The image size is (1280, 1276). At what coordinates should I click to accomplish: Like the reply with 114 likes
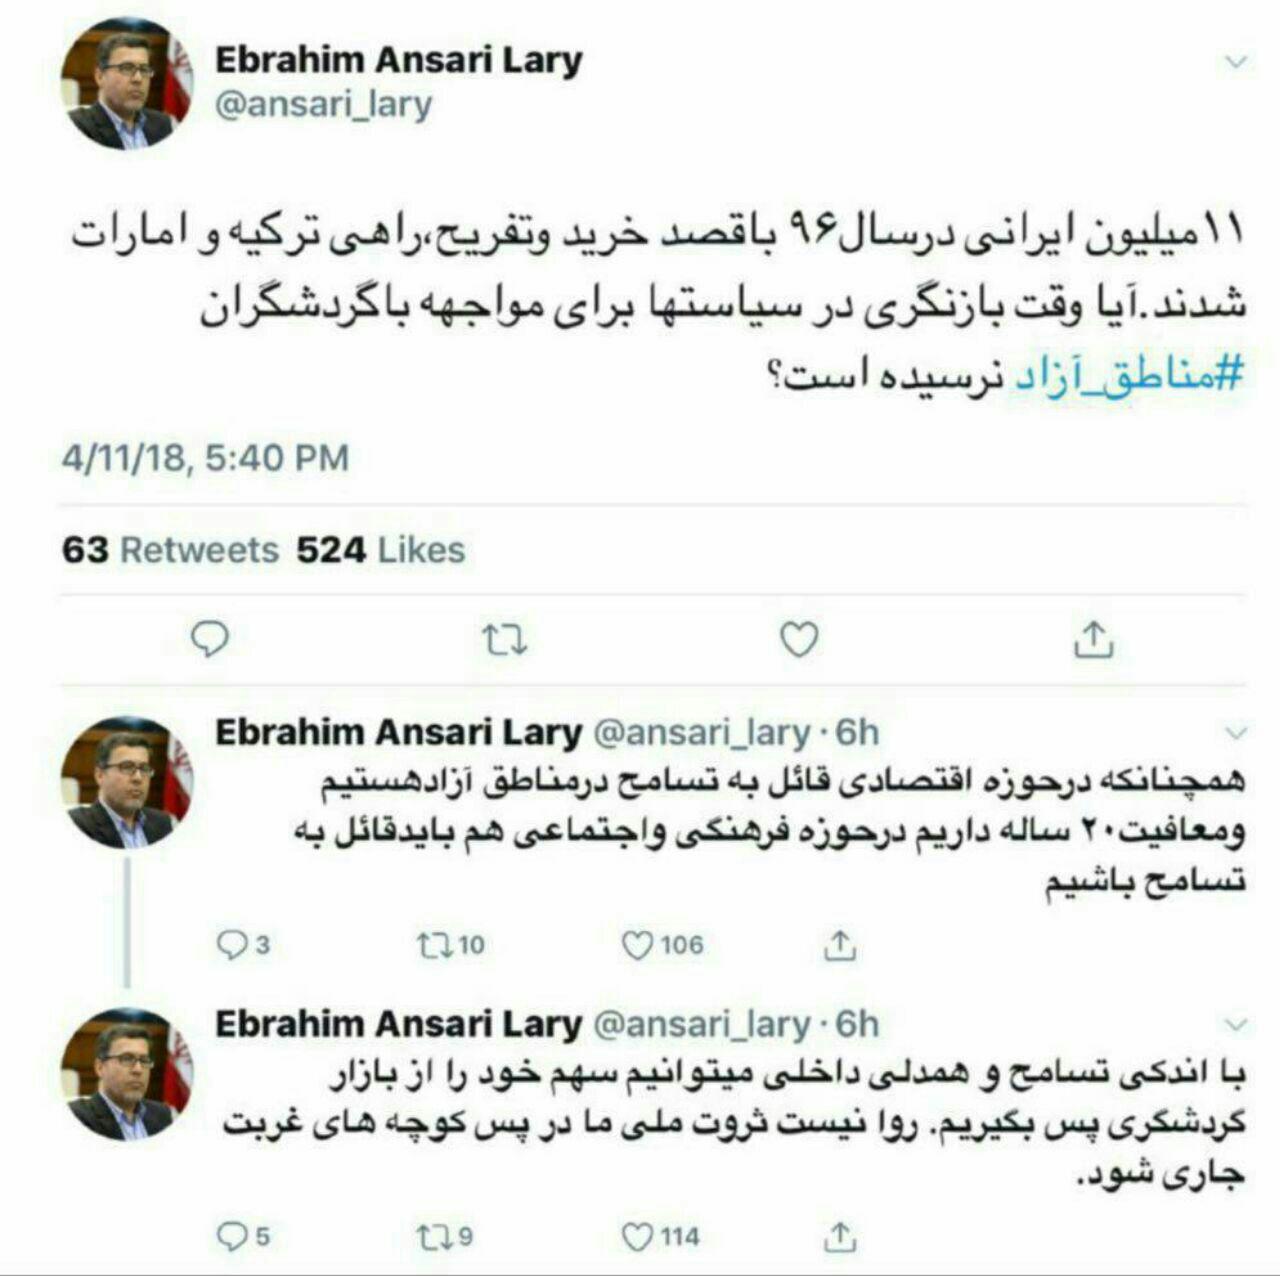point(661,1237)
